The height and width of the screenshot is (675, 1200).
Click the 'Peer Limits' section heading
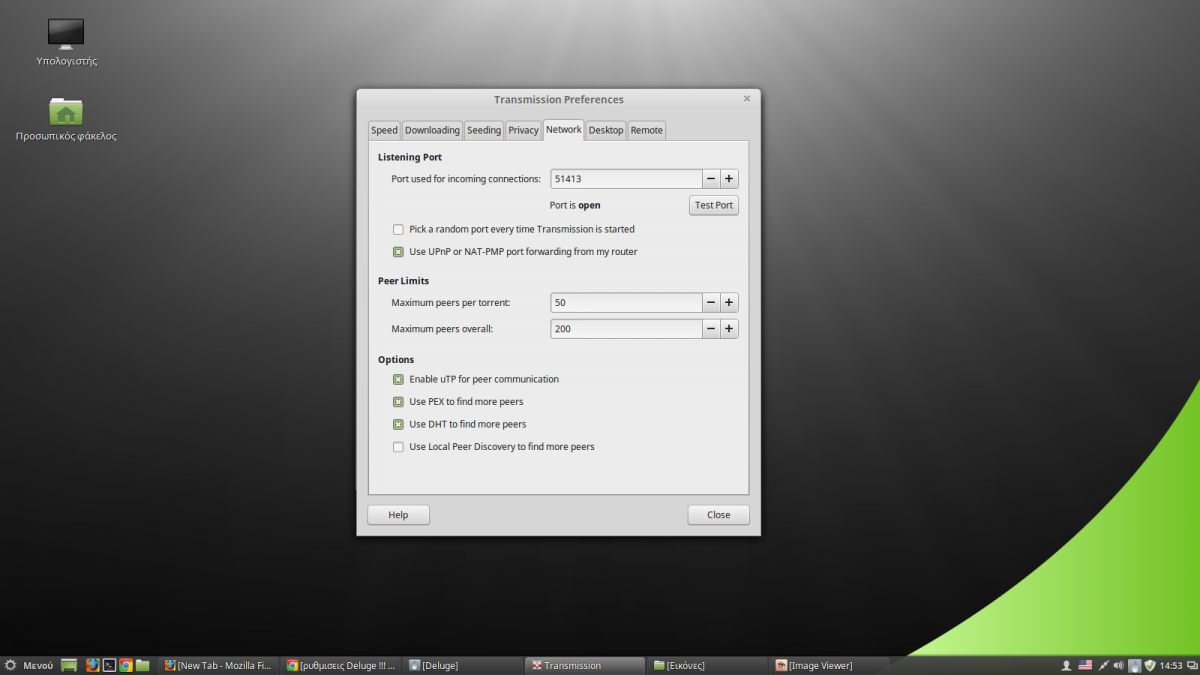[x=403, y=281]
